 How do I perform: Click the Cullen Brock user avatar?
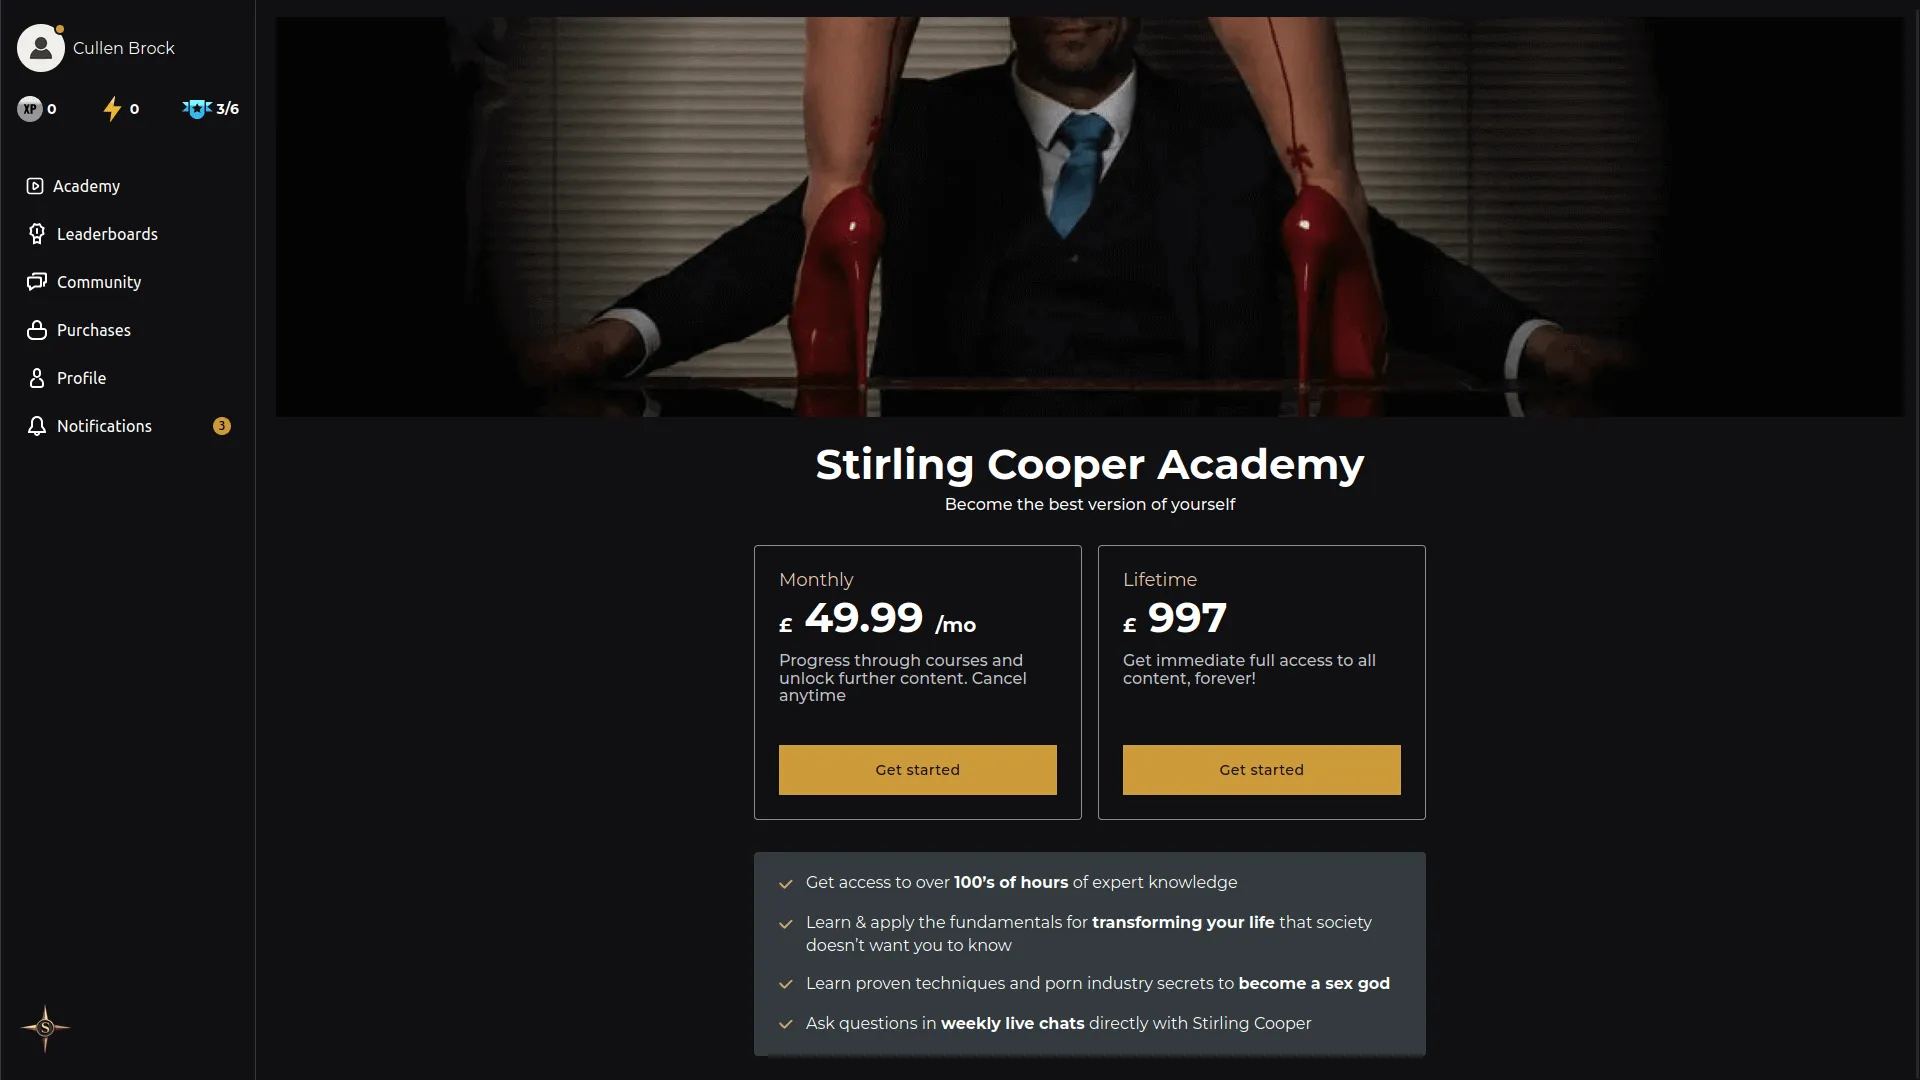point(41,48)
